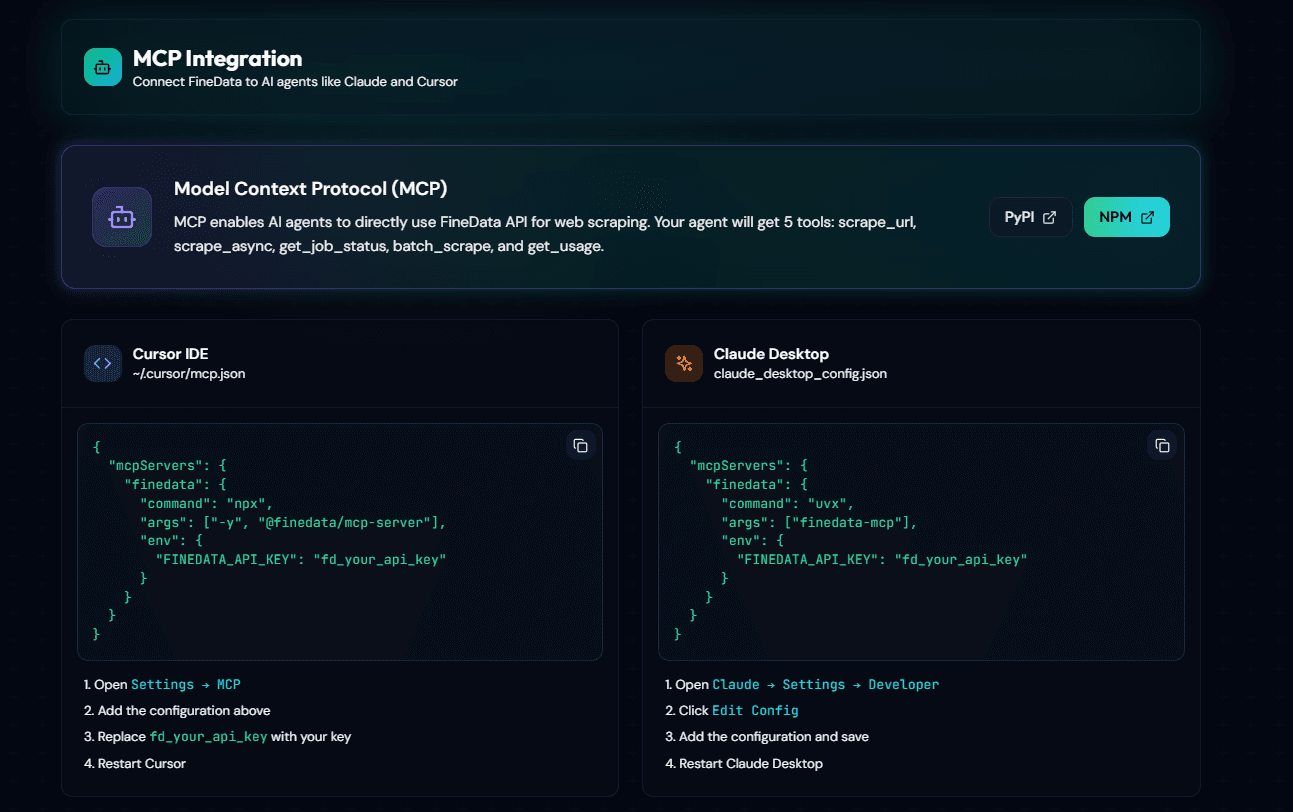Select the Claude Desktop panel header

[771, 353]
